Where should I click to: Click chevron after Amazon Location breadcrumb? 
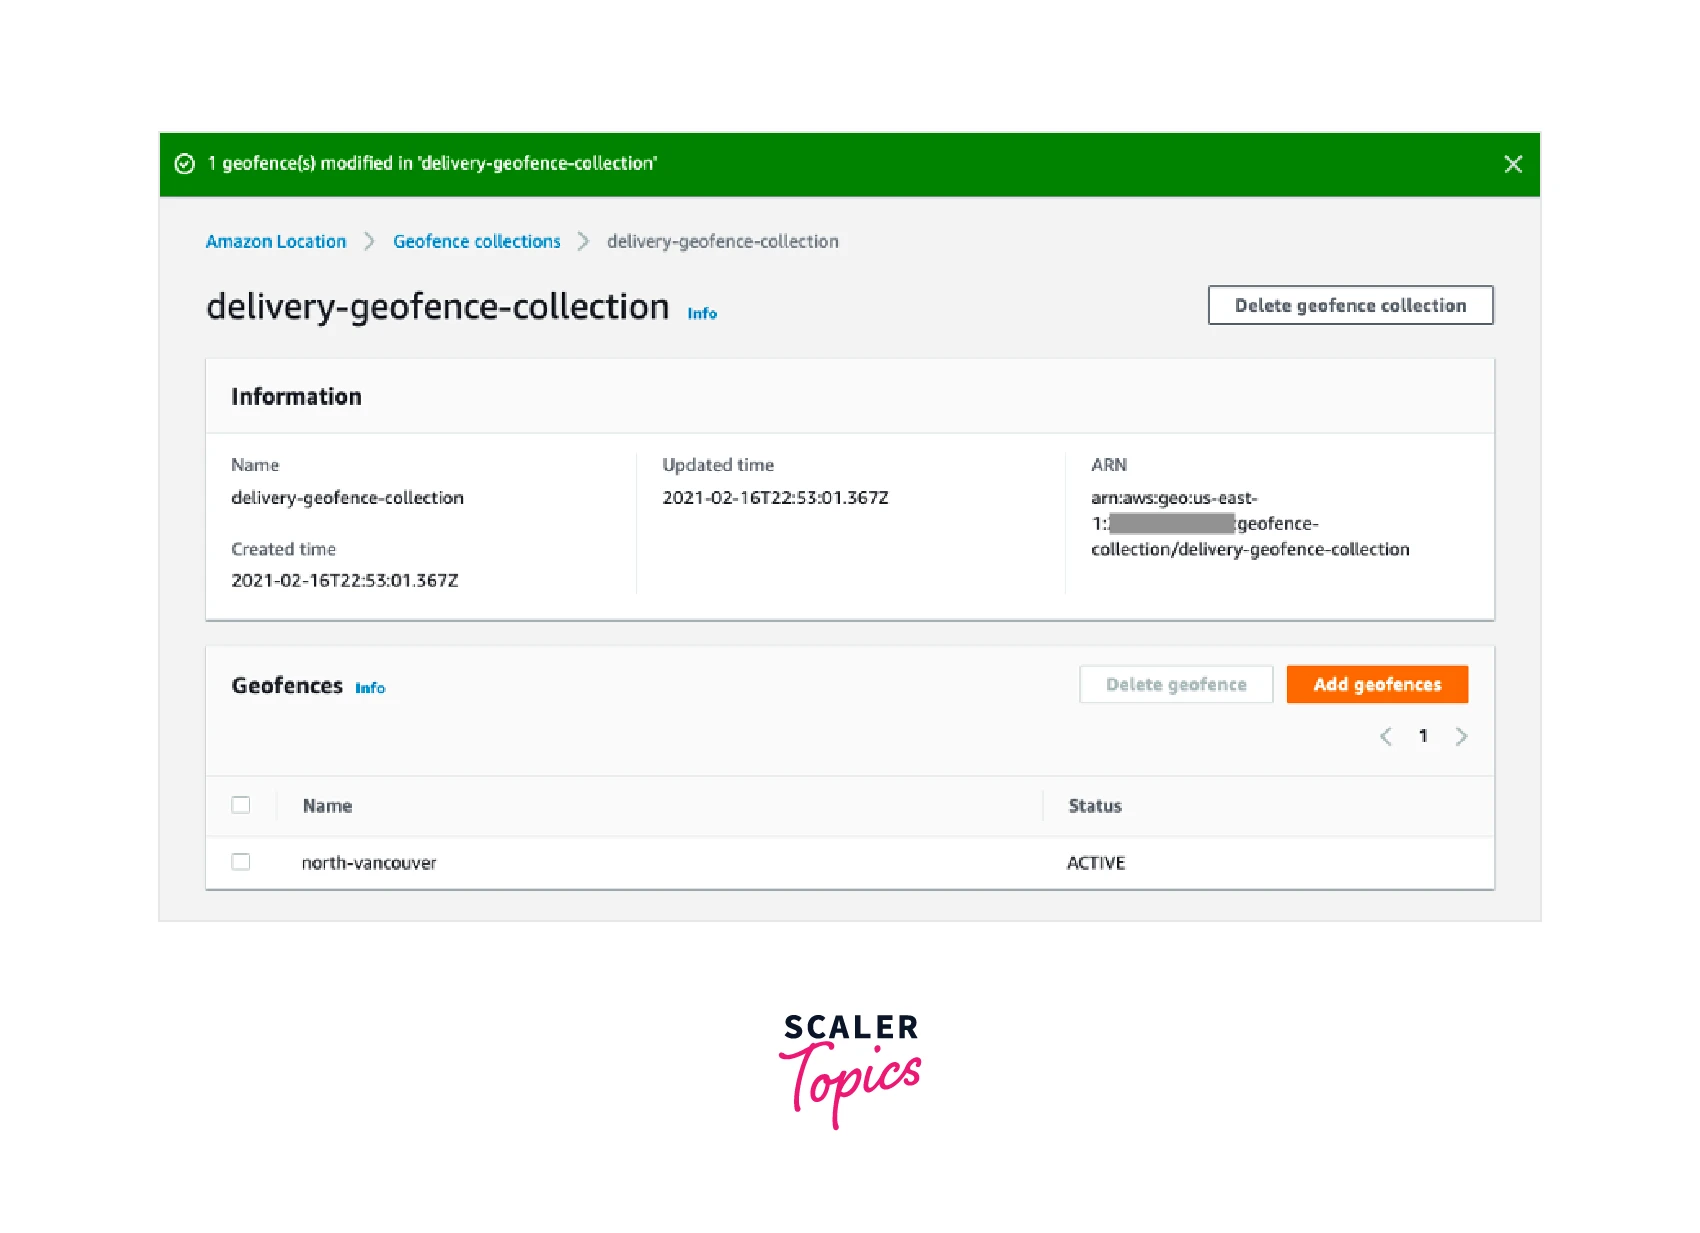[369, 242]
